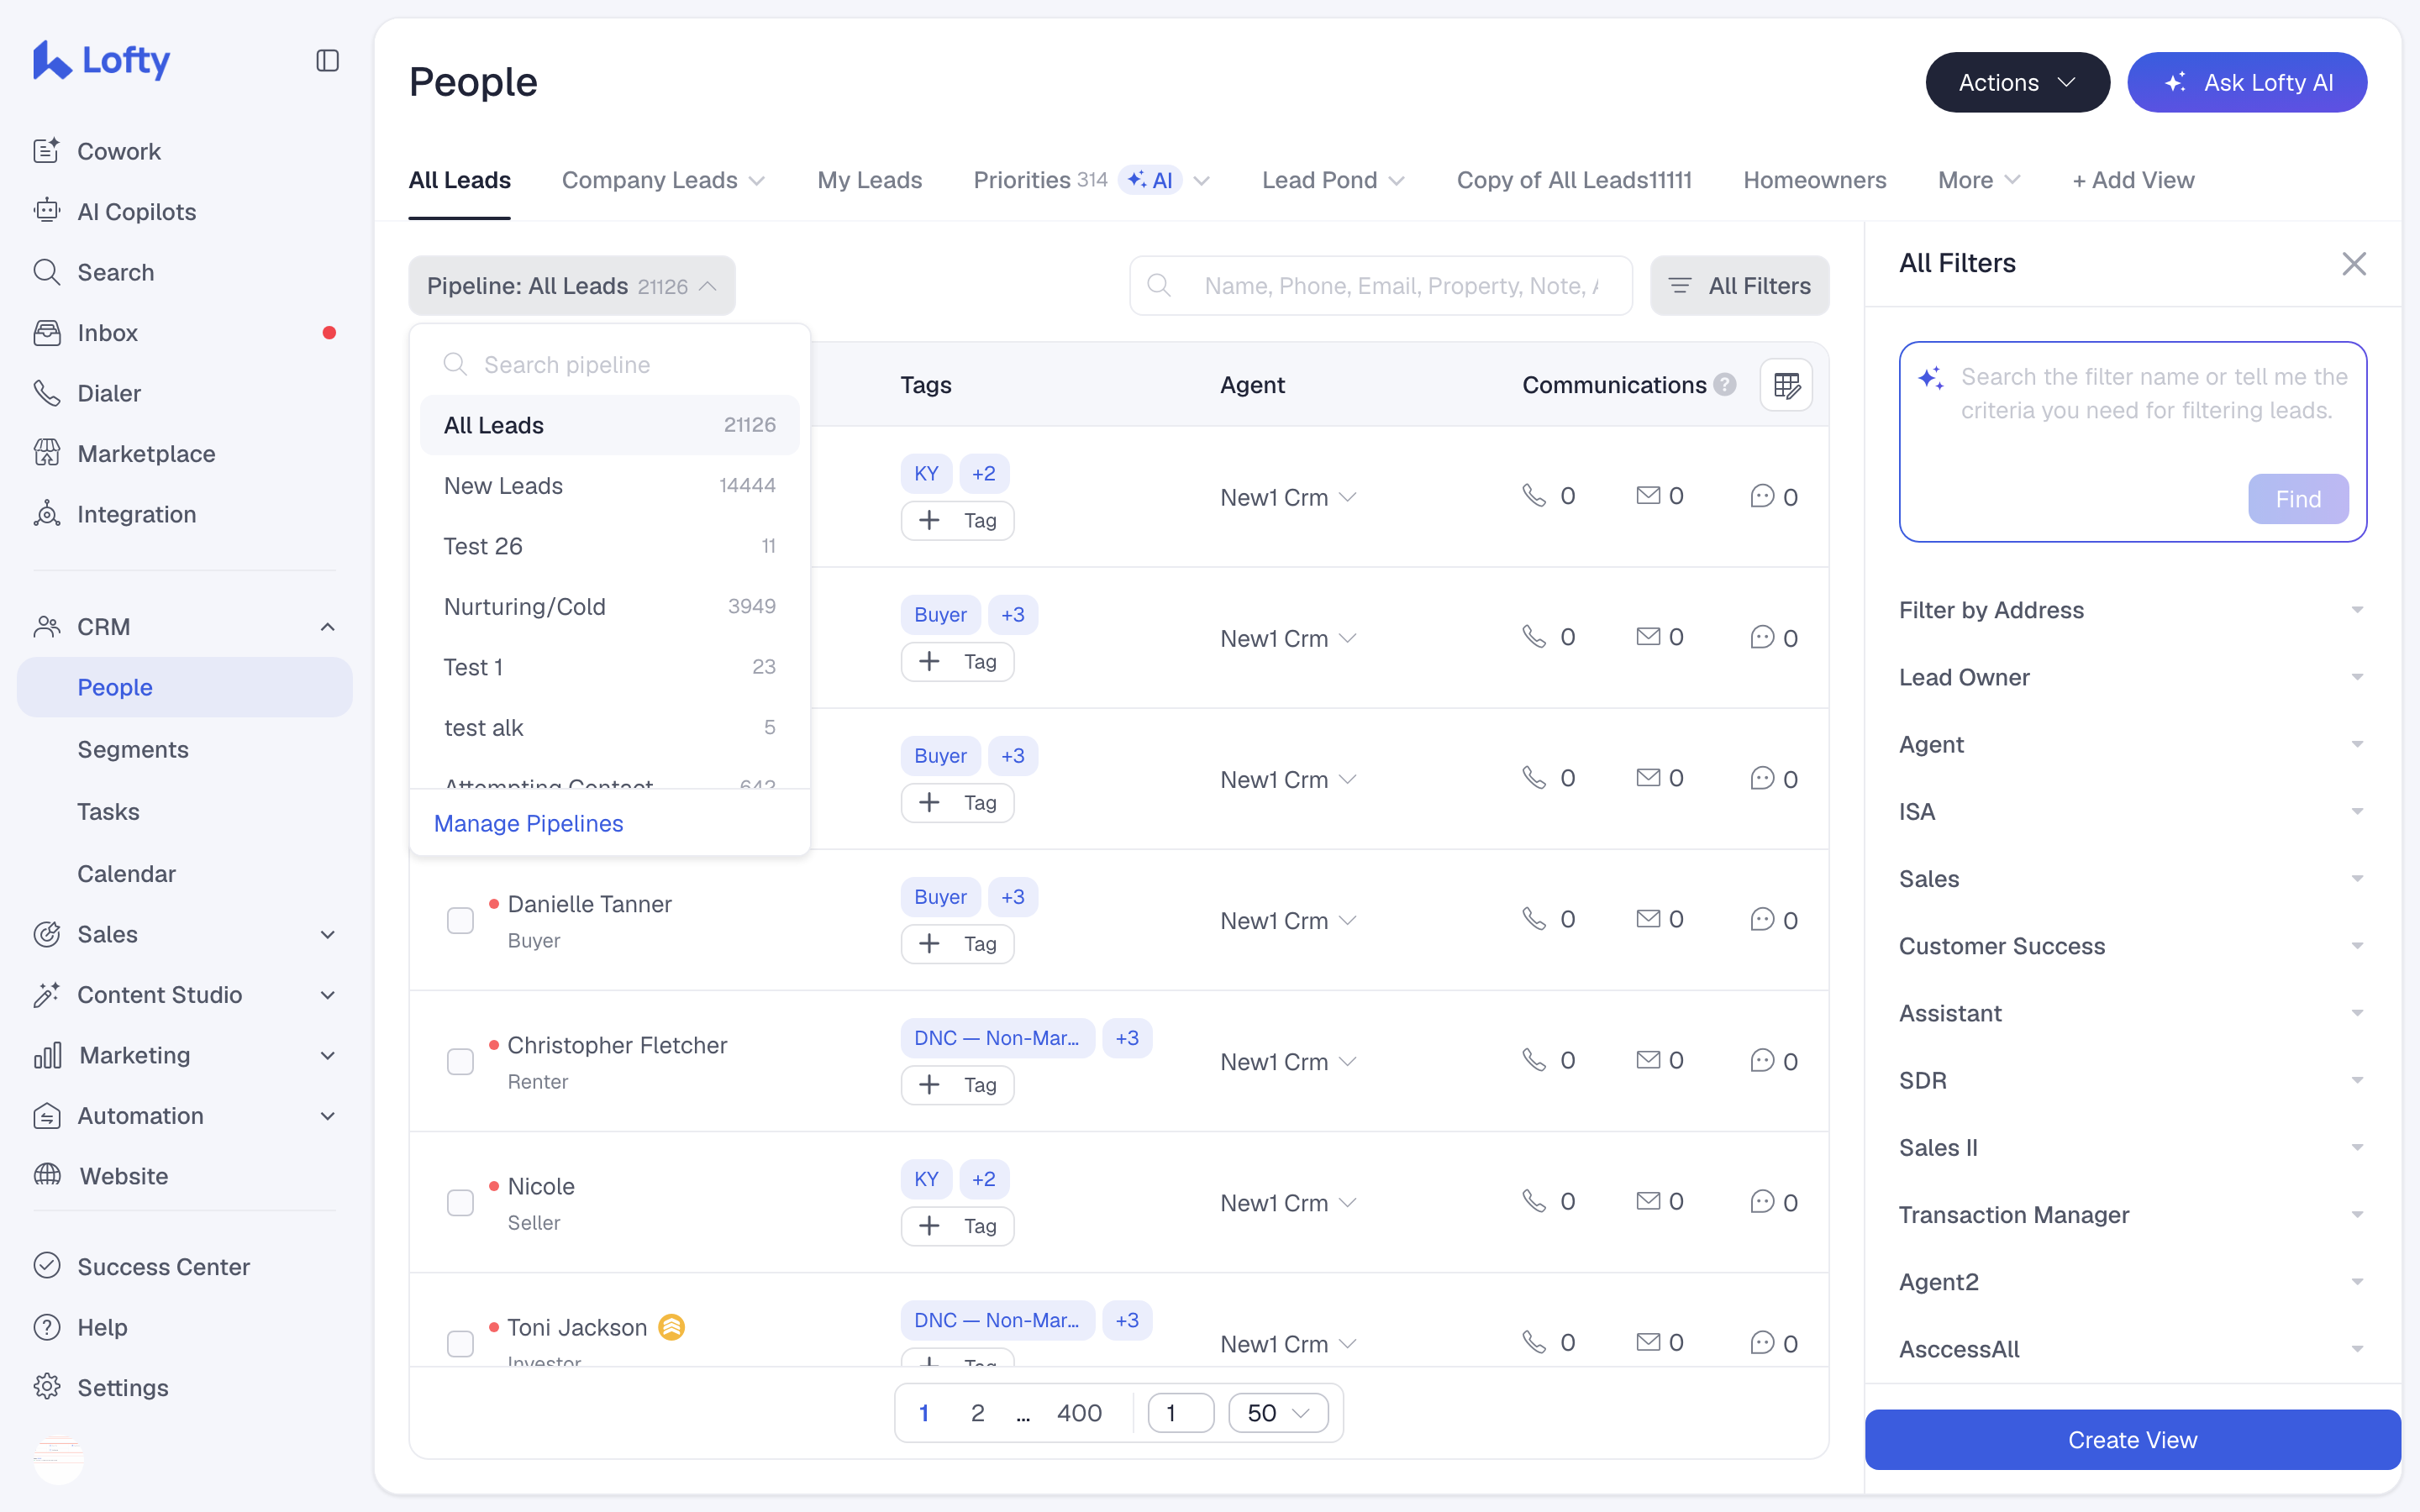Open the Dialer phone icon
Screen dimensions: 2420x1512
47,393
